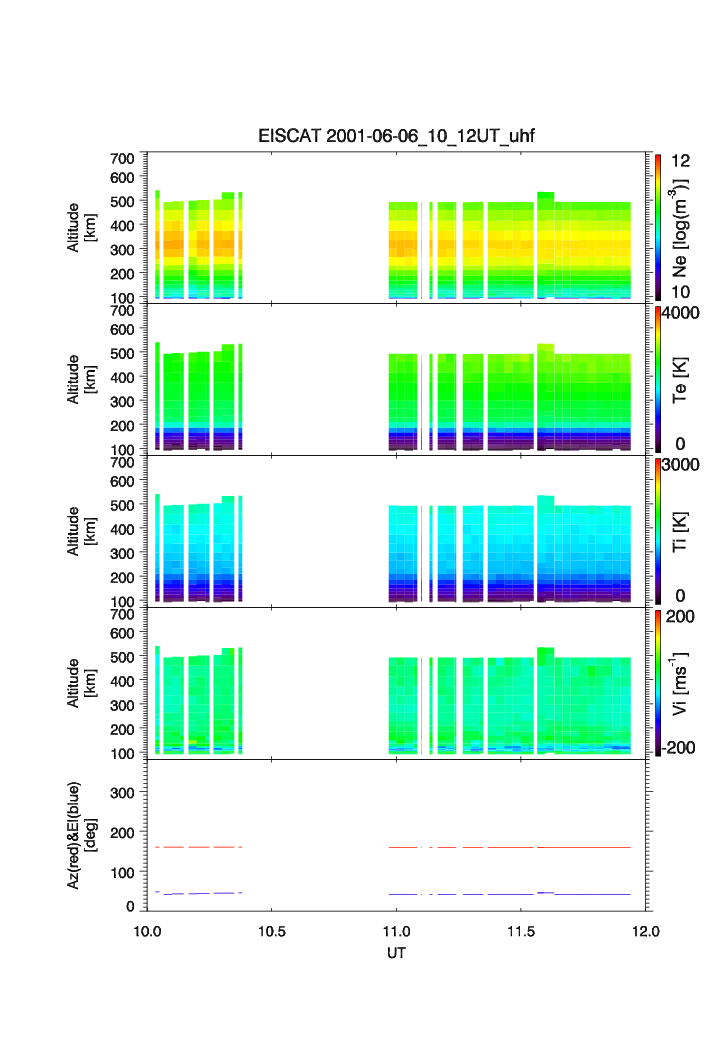Select the 4000 maximum on the Te colorbar

pos(684,313)
